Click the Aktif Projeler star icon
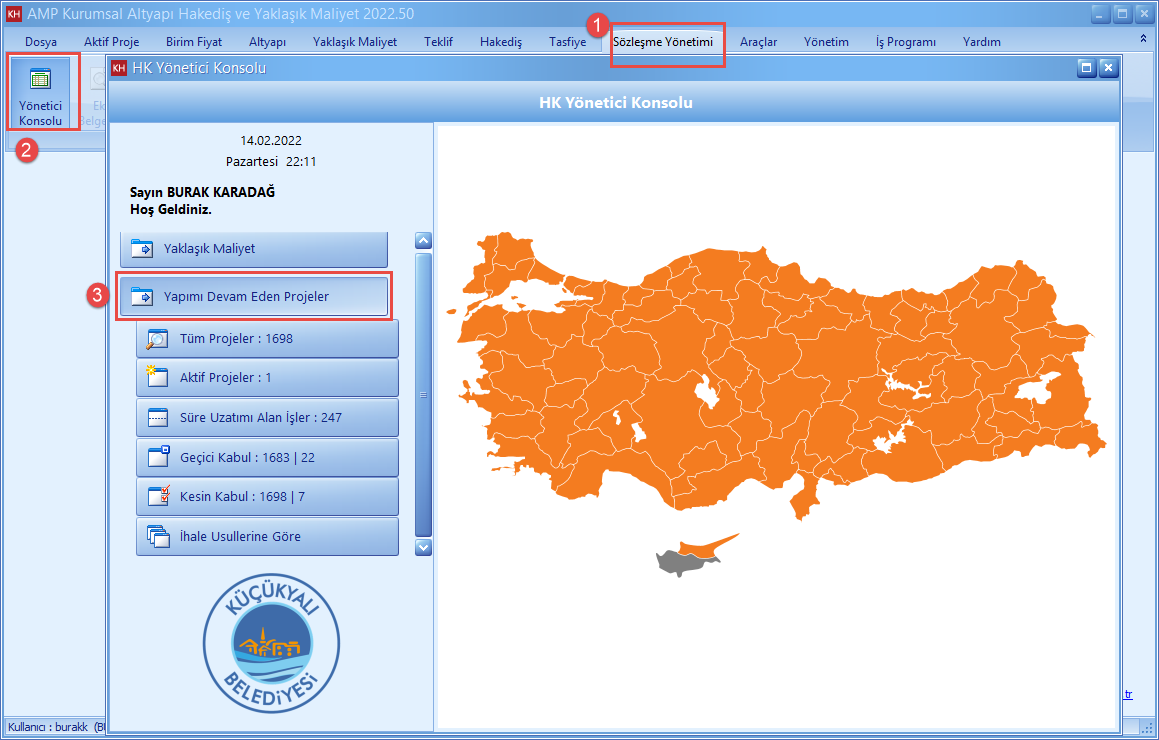1159x740 pixels. (158, 378)
